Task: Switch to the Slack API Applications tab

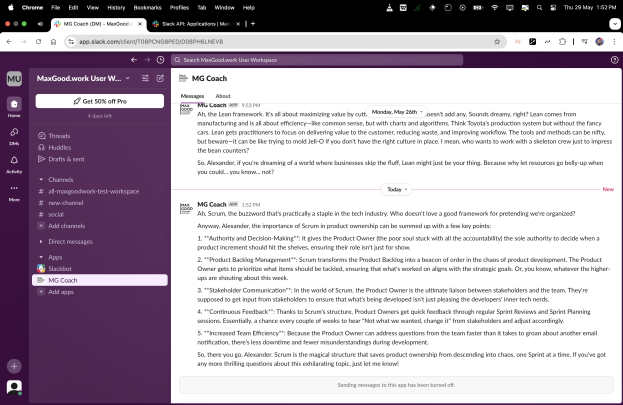Action: pyautogui.click(x=196, y=24)
